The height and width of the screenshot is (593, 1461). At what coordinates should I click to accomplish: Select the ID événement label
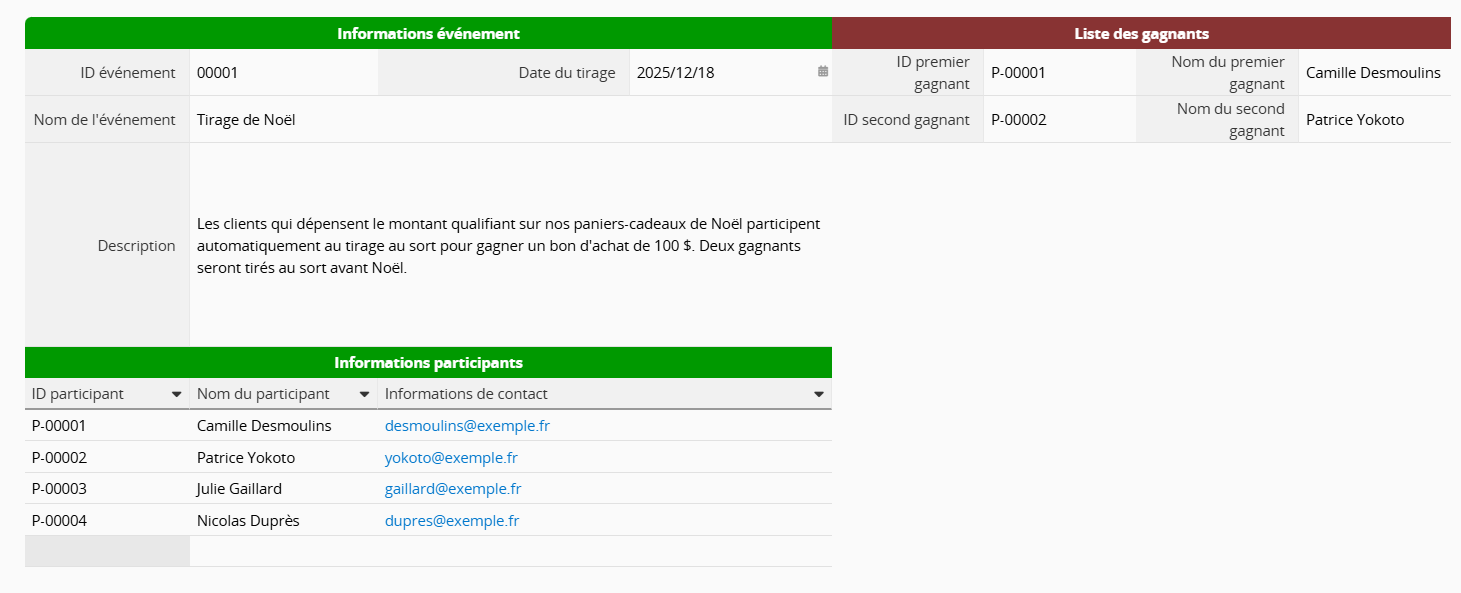107,72
